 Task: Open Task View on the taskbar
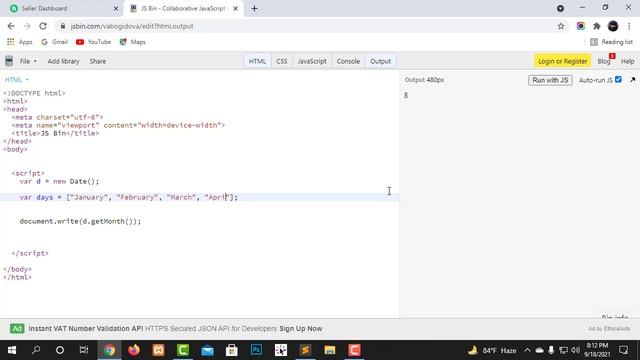84,350
